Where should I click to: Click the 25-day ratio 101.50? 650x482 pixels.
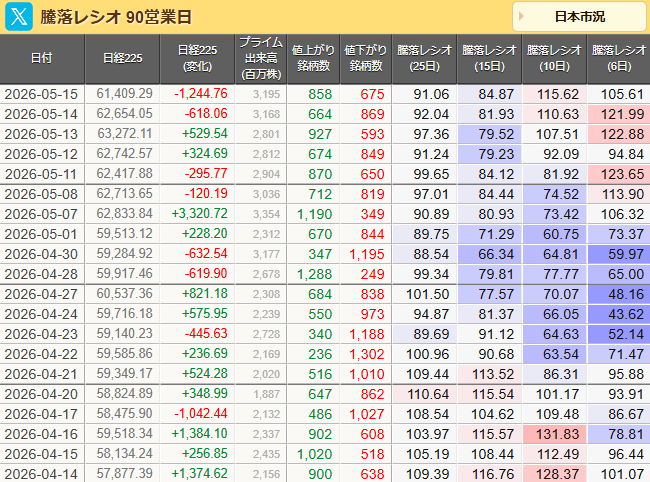428,294
